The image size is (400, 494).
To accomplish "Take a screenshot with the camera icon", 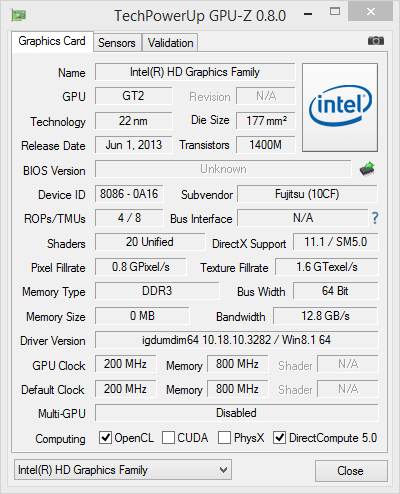I will coord(376,41).
